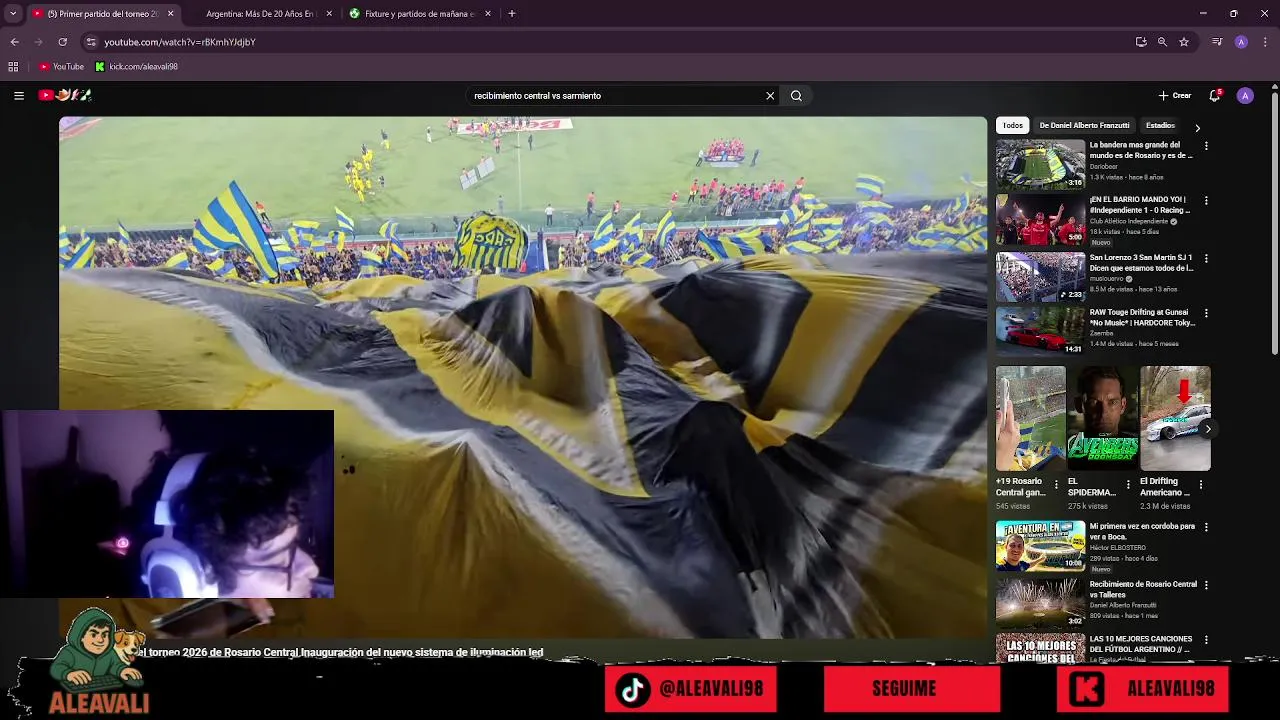View site information icon in address bar

[x=91, y=42]
